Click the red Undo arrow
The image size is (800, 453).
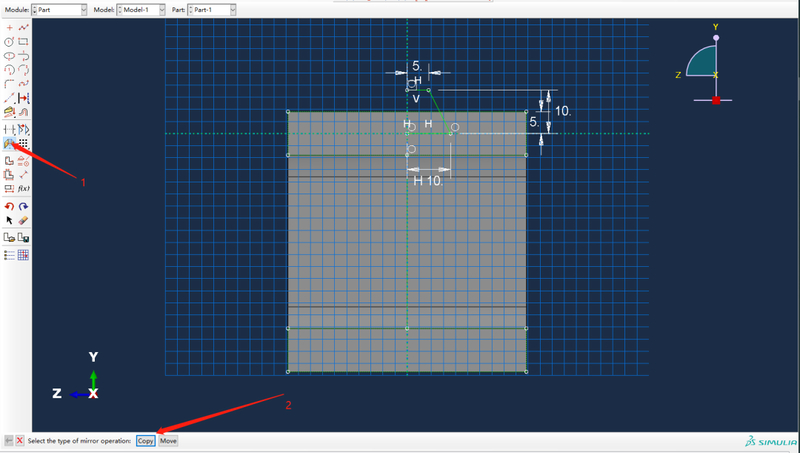pos(9,207)
